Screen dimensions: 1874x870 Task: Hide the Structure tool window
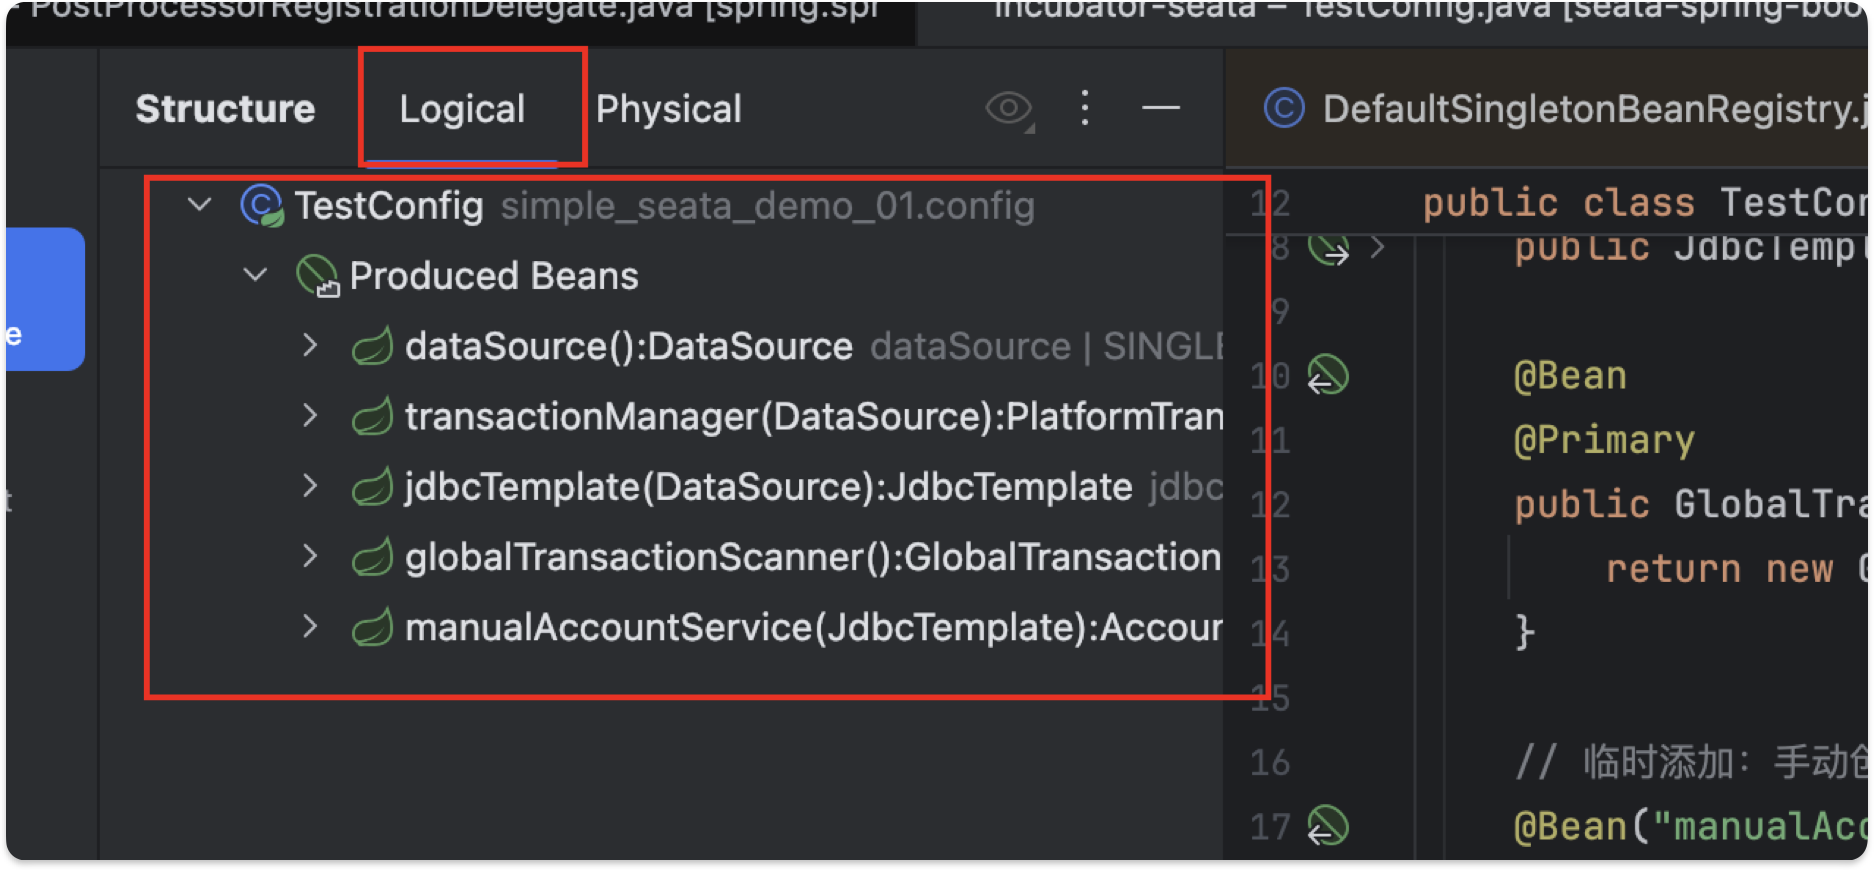(1160, 108)
